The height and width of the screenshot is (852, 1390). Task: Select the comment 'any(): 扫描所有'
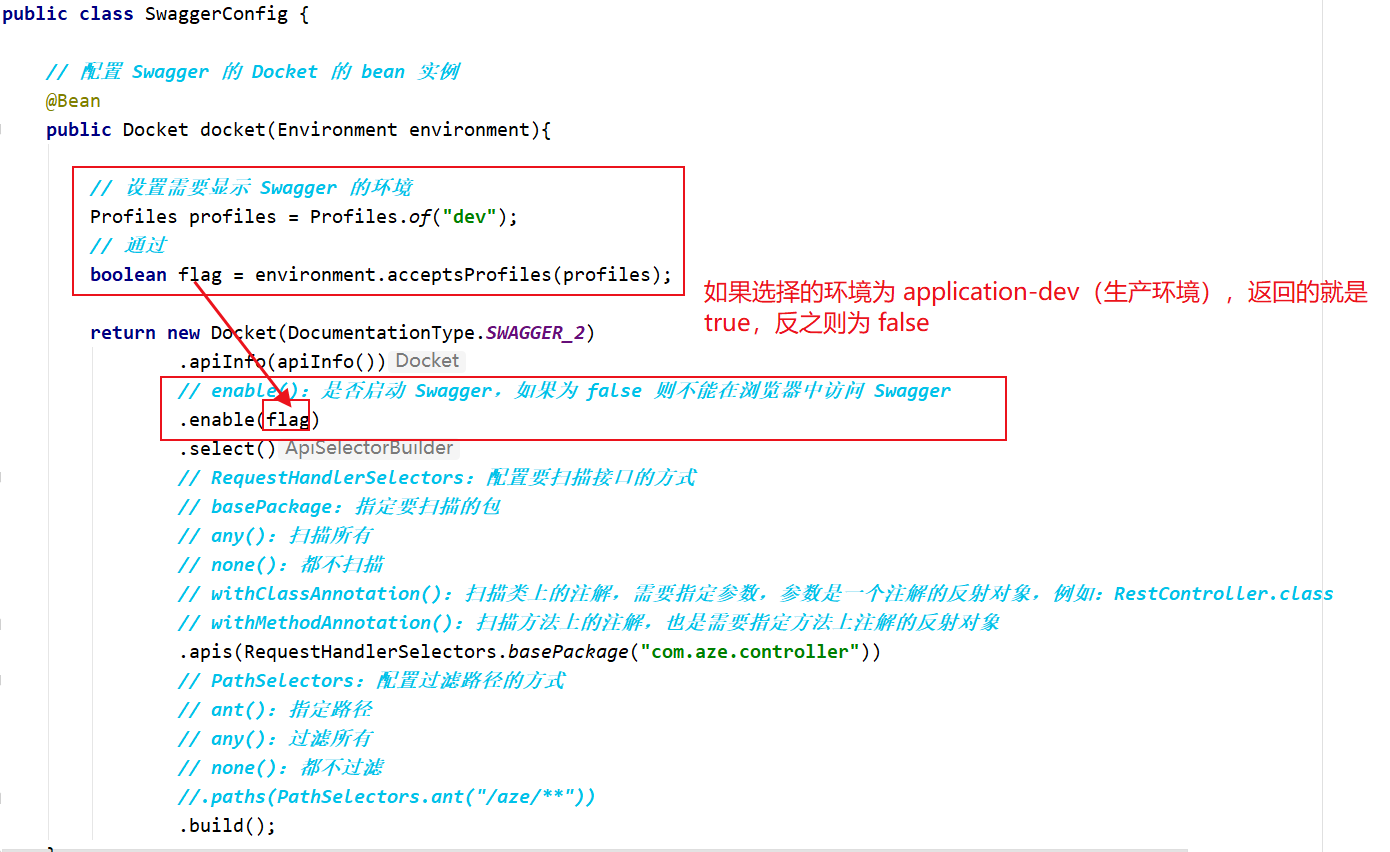[276, 536]
